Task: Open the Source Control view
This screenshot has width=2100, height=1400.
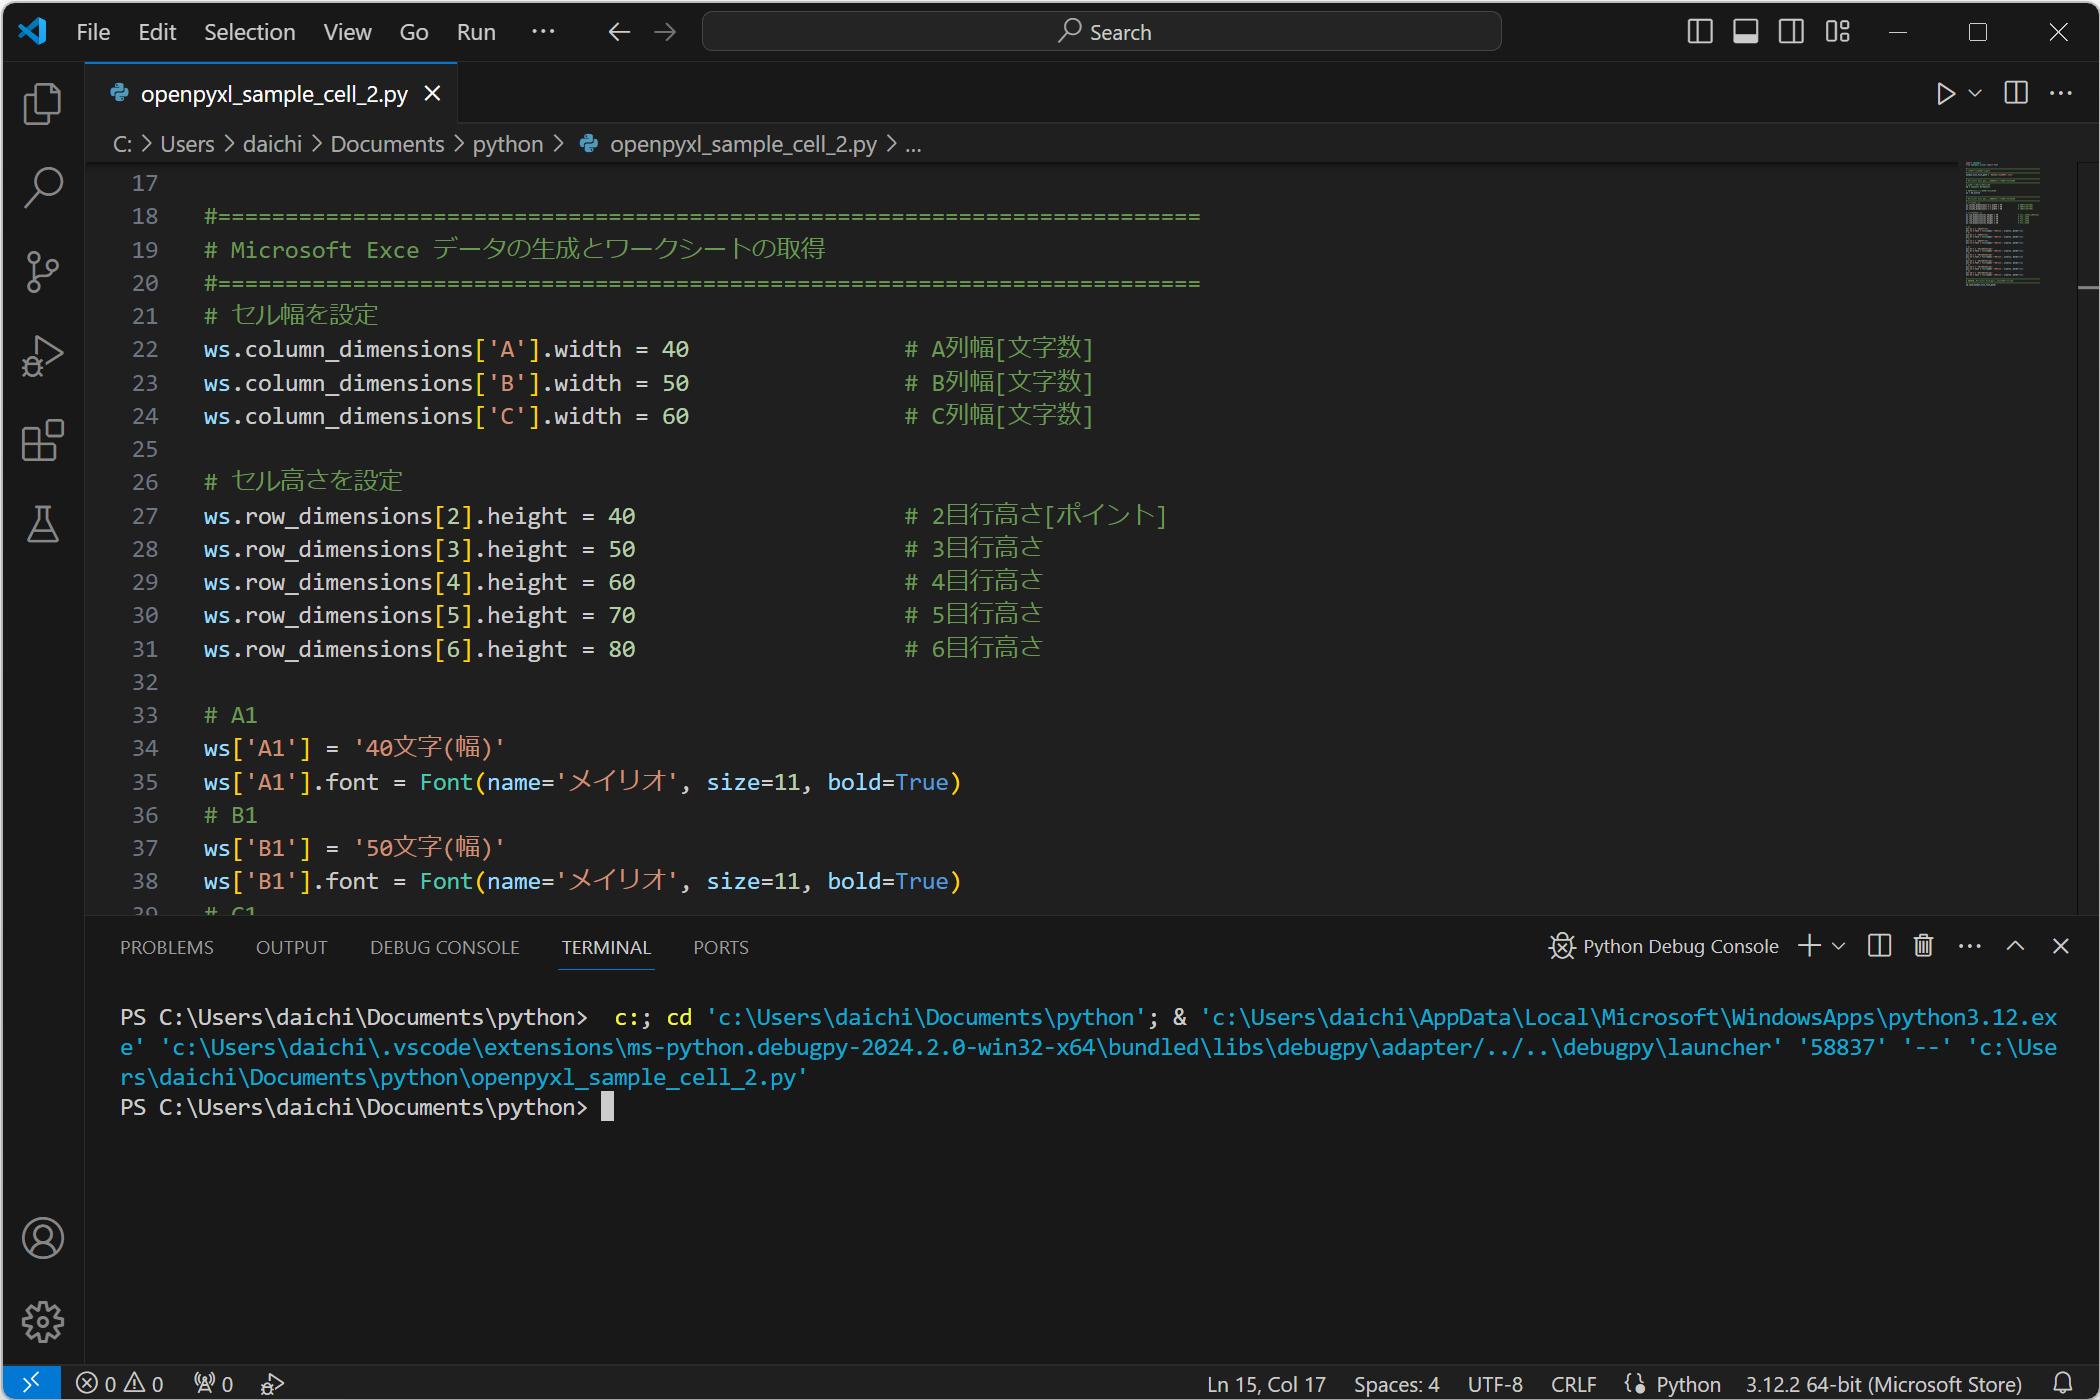Action: click(42, 271)
